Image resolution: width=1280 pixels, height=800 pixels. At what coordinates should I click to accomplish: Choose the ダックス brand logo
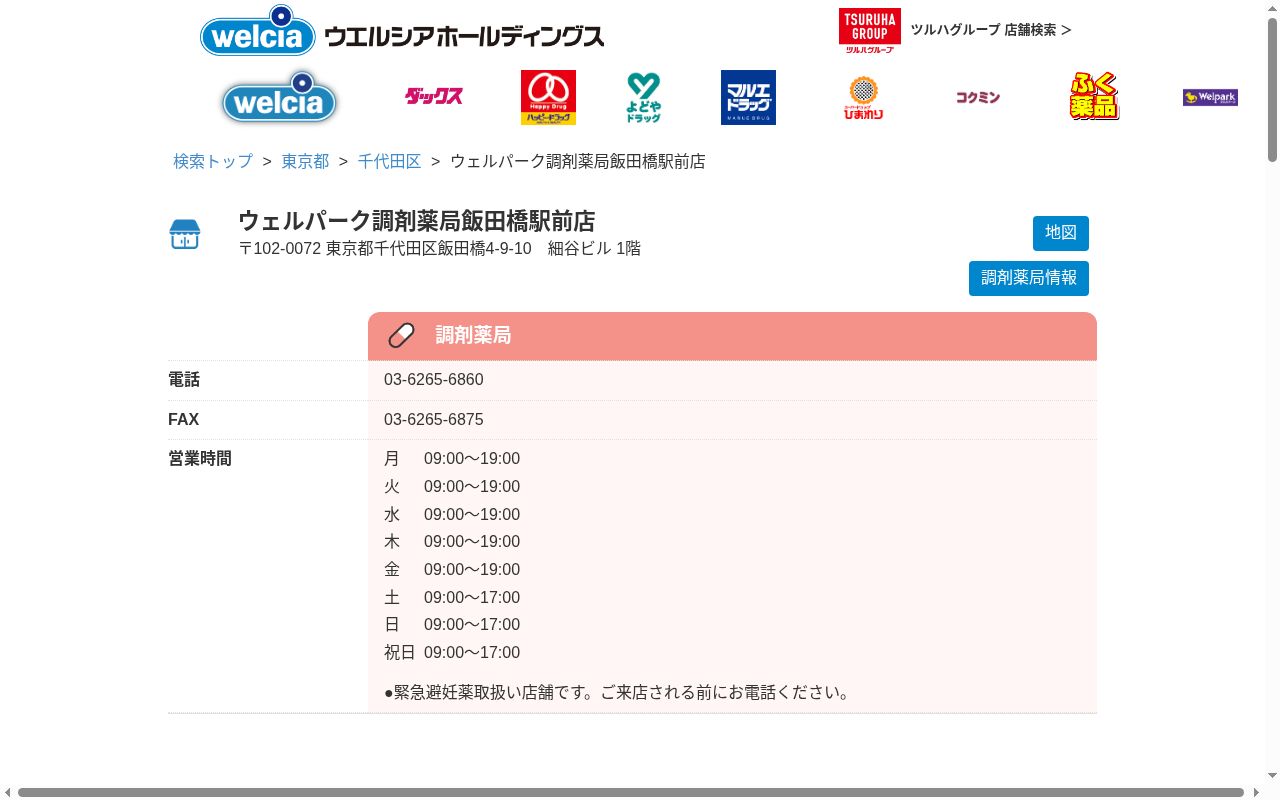pos(433,96)
